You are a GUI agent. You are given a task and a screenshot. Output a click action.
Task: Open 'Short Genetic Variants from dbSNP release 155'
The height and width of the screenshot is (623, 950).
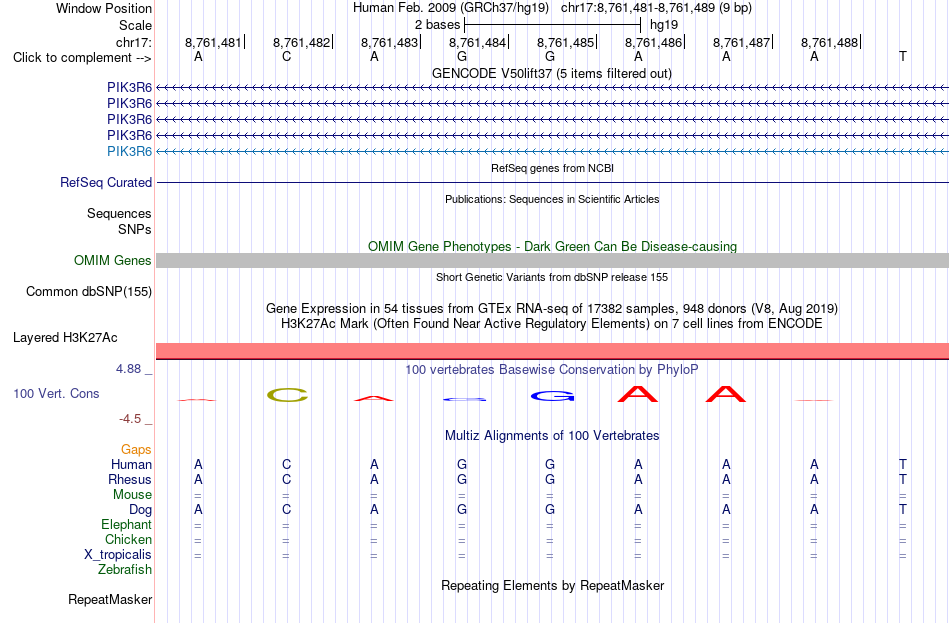(552, 277)
